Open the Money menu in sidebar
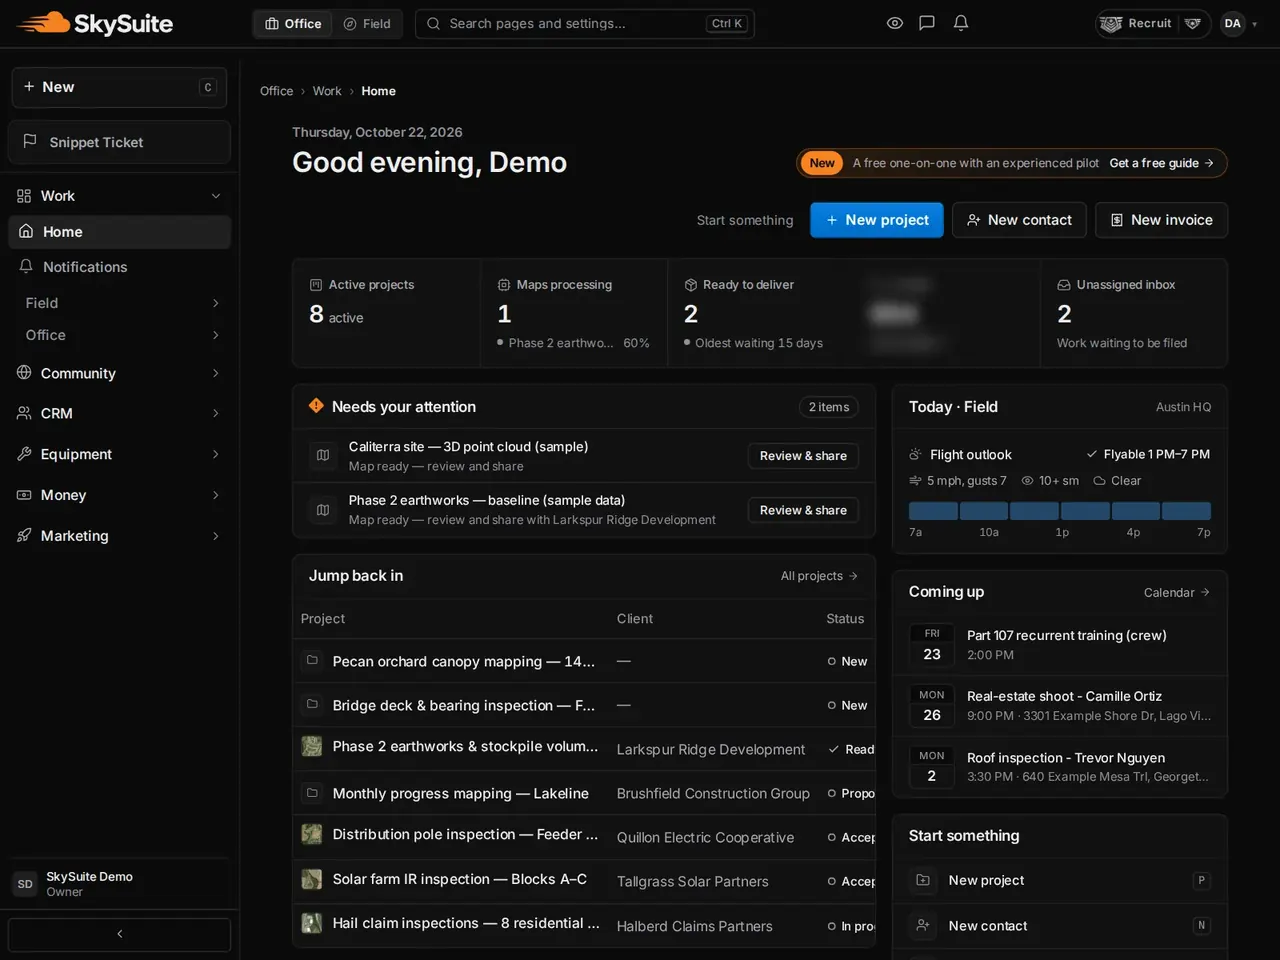Image resolution: width=1280 pixels, height=960 pixels. pyautogui.click(x=120, y=495)
